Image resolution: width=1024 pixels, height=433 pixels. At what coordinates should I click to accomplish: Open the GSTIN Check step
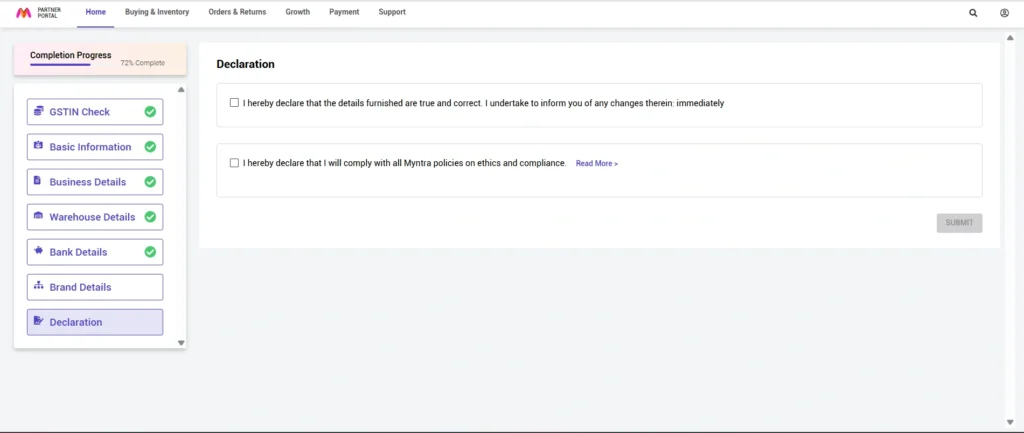[95, 112]
